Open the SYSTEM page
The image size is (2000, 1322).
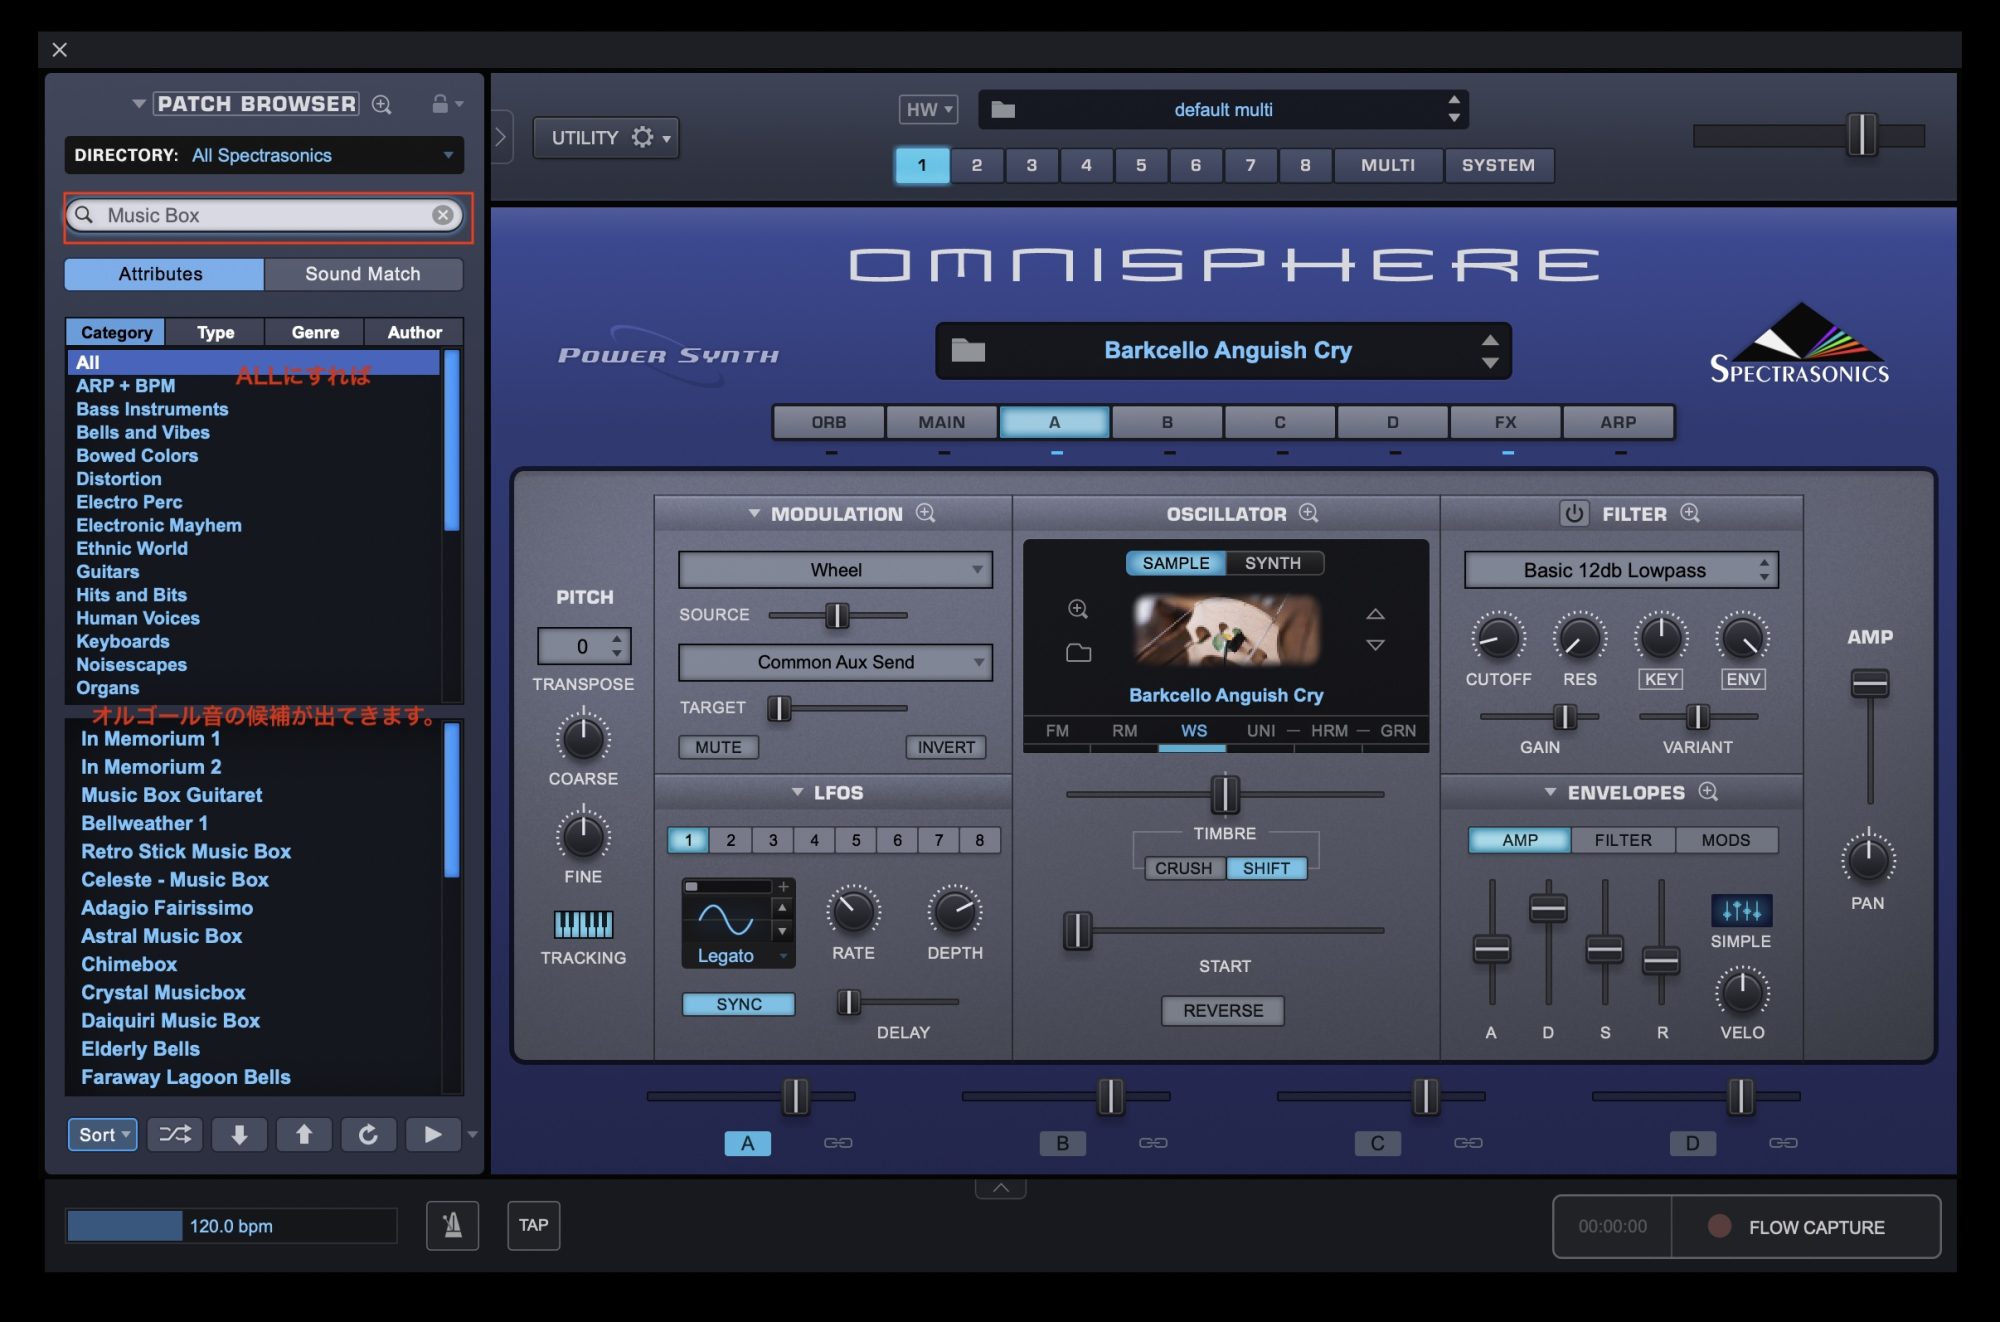click(x=1498, y=165)
